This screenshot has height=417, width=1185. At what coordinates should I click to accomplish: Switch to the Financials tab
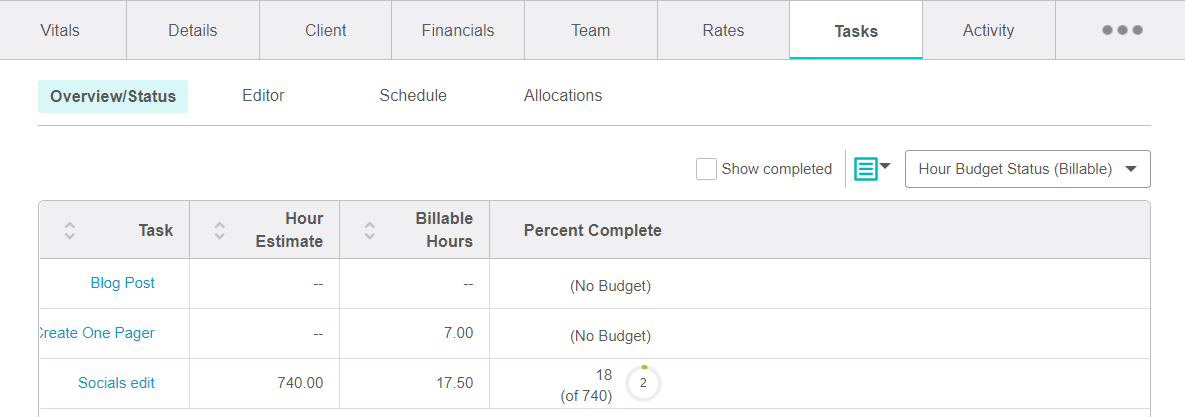coord(458,30)
